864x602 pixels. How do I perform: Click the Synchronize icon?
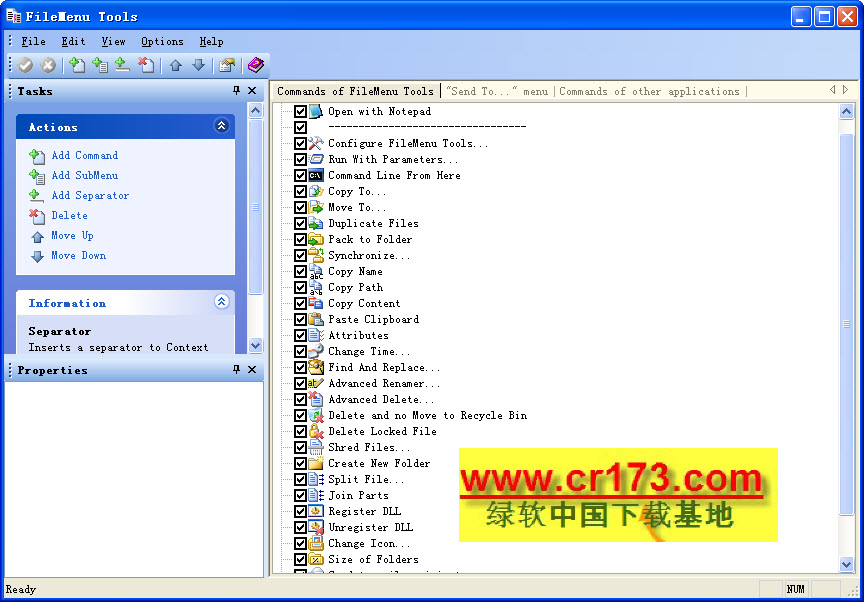click(316, 256)
